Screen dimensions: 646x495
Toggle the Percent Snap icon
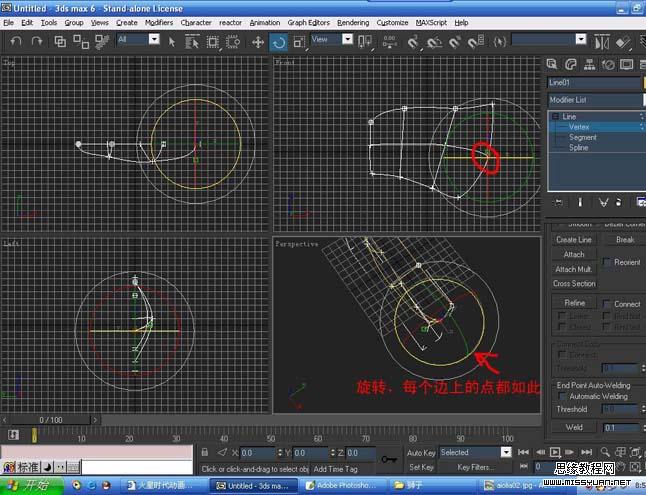point(455,42)
